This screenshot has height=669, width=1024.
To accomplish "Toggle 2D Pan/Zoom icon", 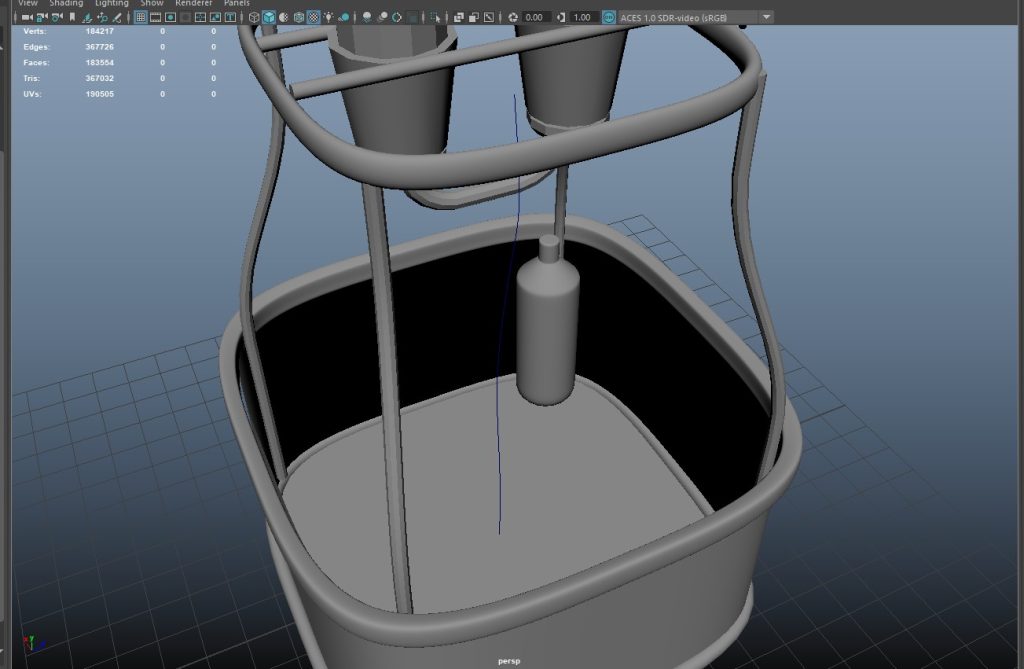I will (102, 18).
